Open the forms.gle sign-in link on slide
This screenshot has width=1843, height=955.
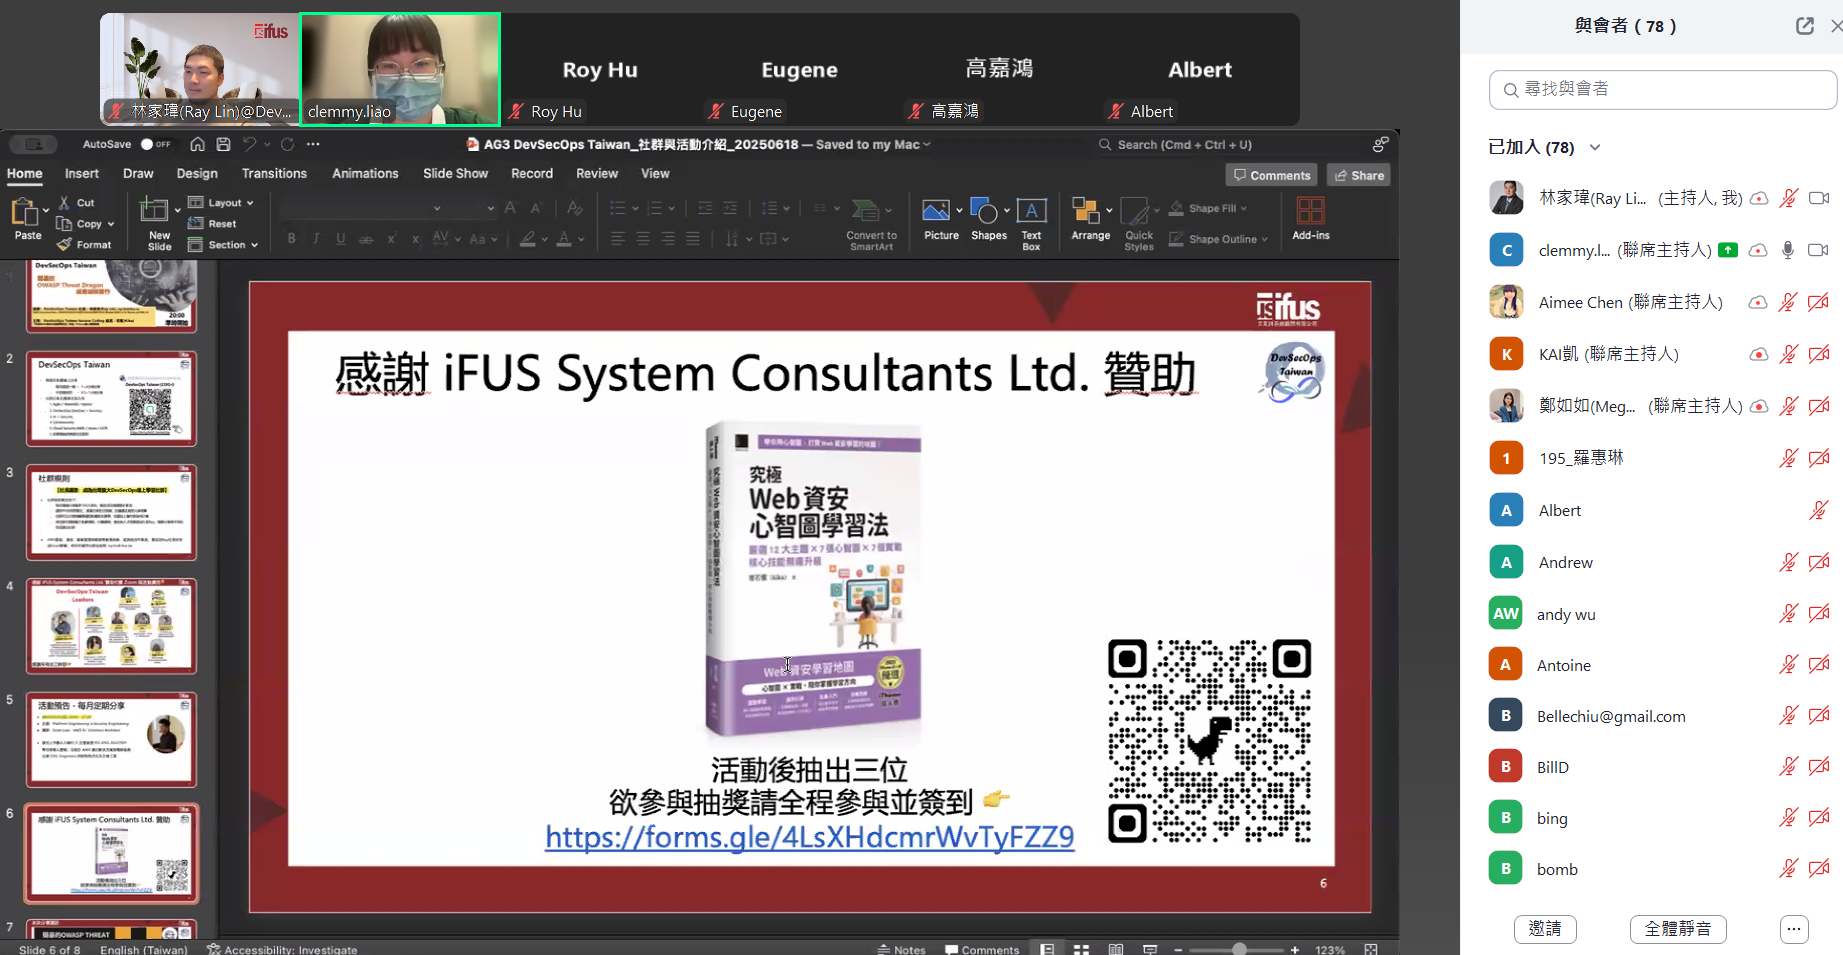[809, 837]
